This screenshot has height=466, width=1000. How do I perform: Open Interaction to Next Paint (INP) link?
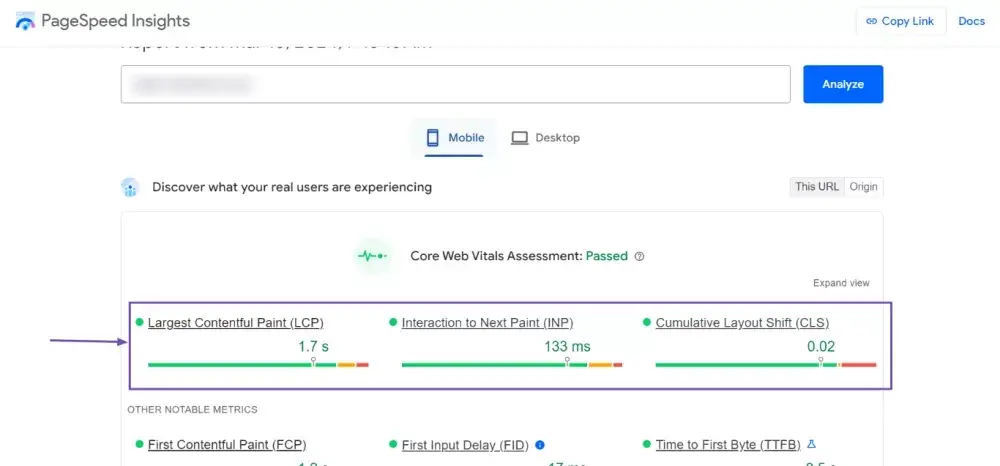point(487,323)
